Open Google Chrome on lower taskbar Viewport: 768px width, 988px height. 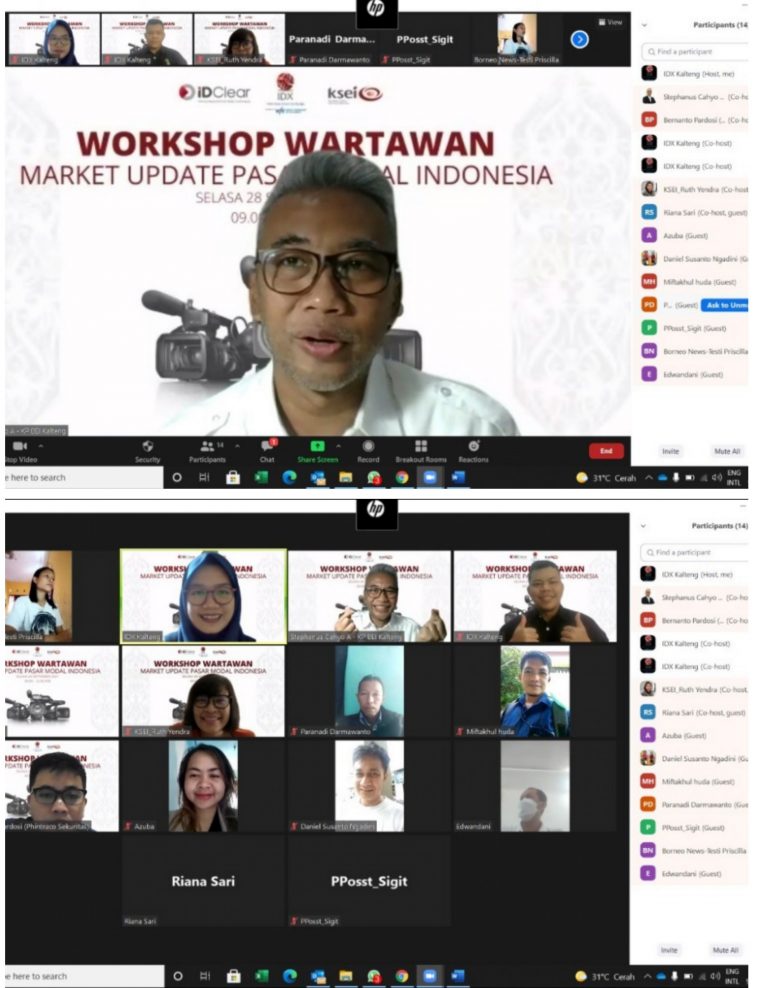(x=401, y=976)
